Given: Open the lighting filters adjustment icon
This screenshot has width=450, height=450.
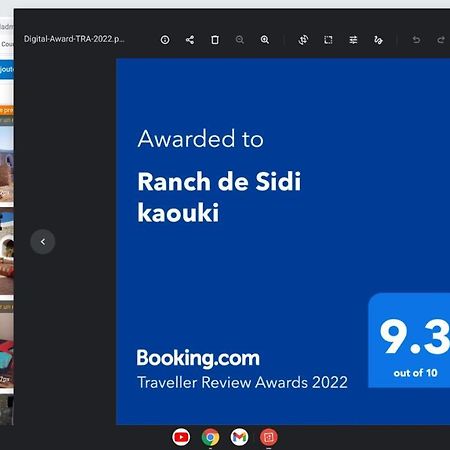Looking at the screenshot, I should click(353, 40).
